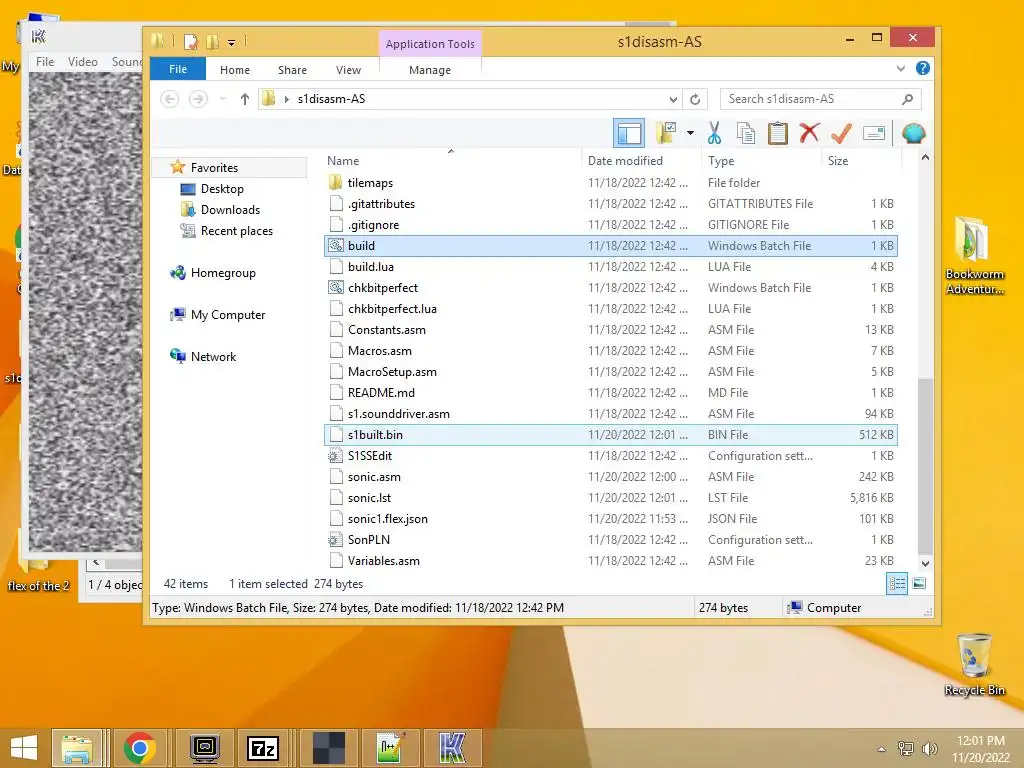This screenshot has height=768, width=1024.
Task: Select the SonPLN configuration file icon
Action: tap(336, 539)
